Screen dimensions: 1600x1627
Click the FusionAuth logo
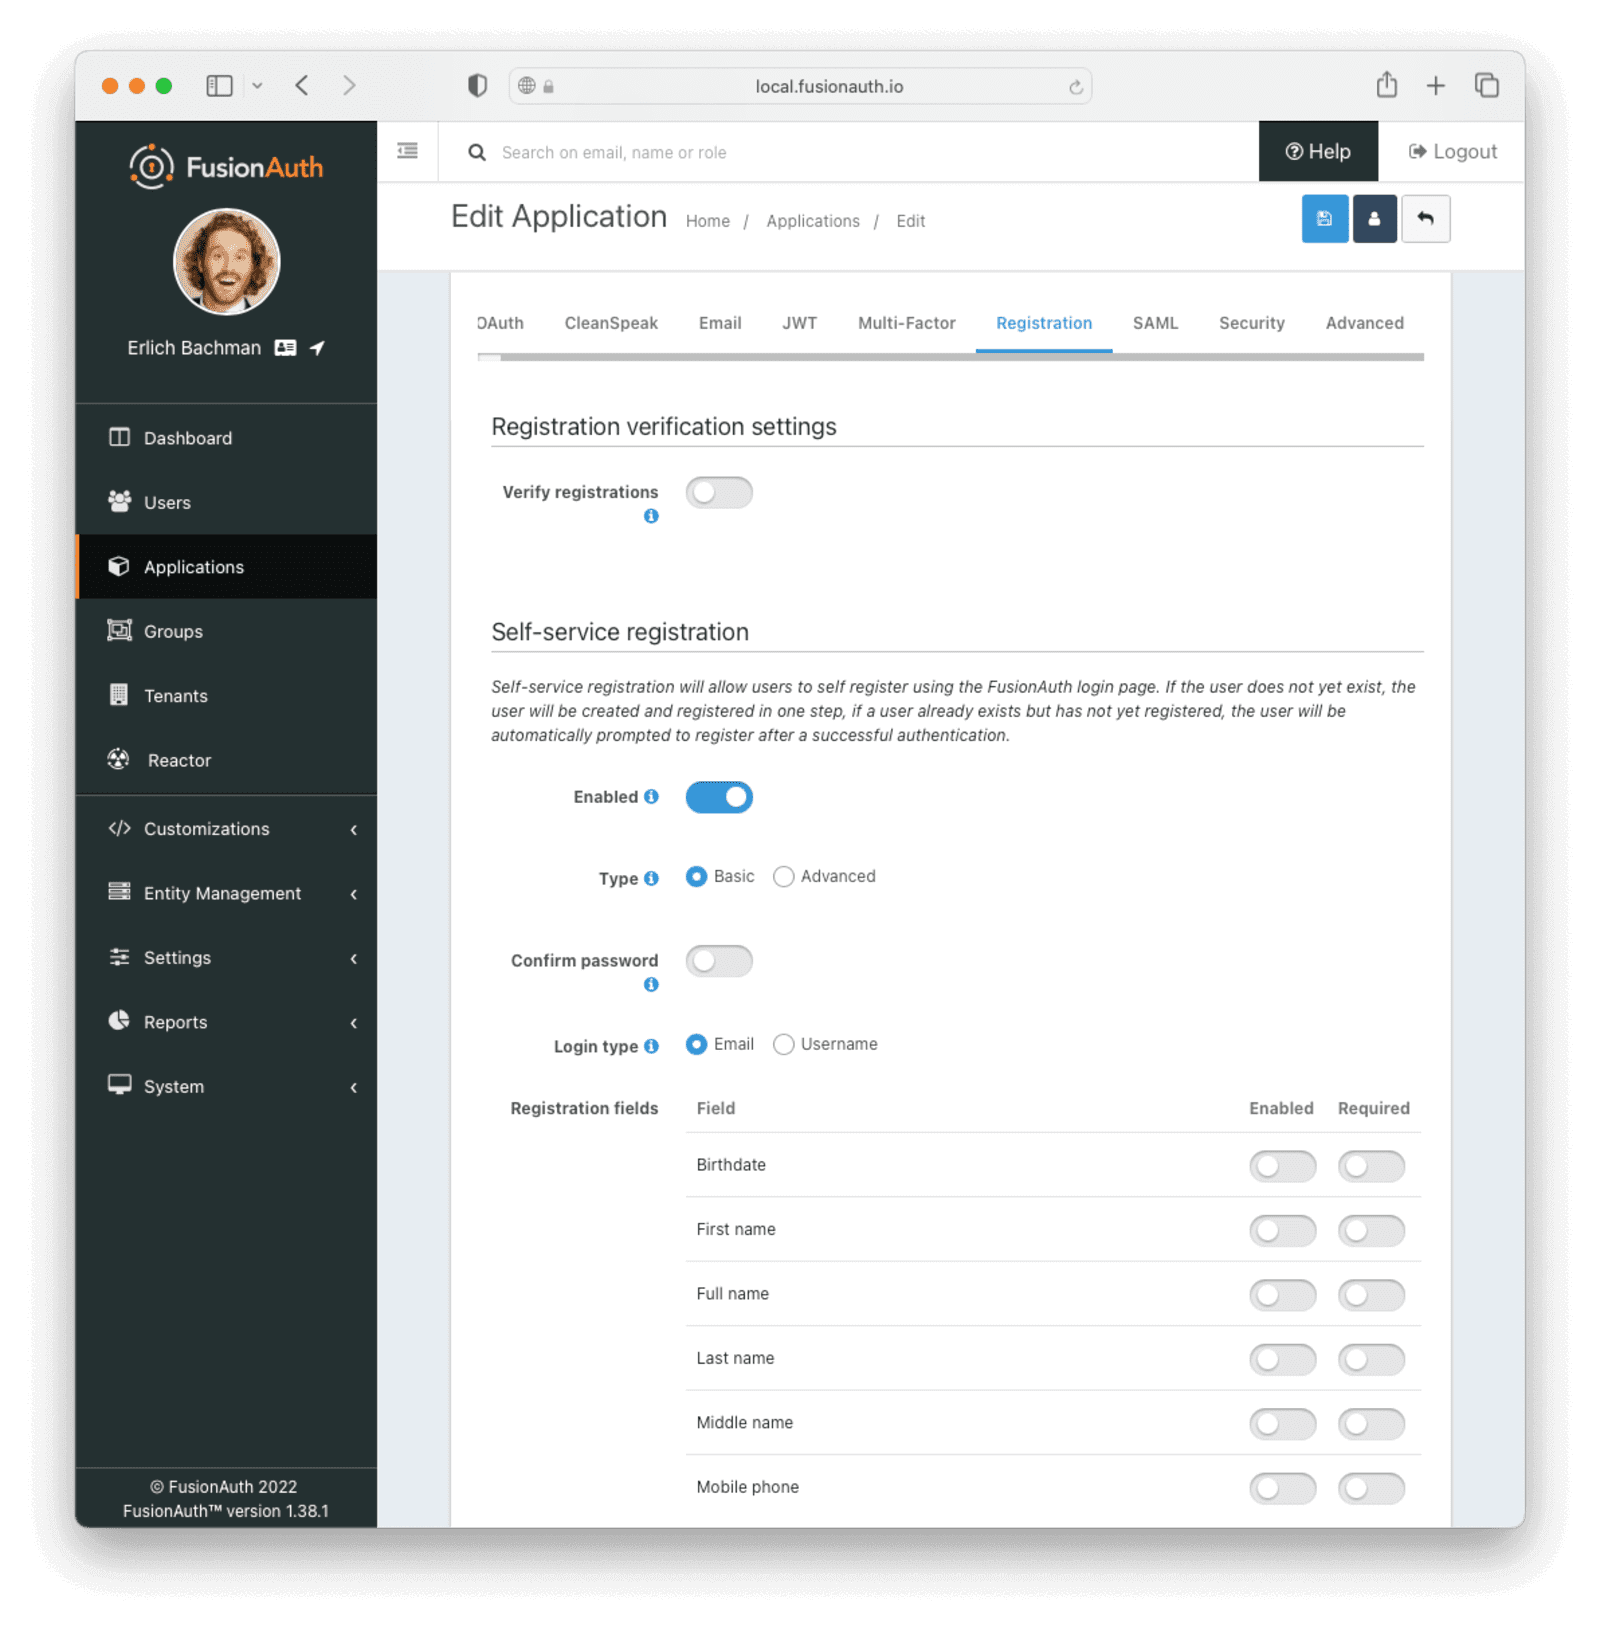pos(226,167)
